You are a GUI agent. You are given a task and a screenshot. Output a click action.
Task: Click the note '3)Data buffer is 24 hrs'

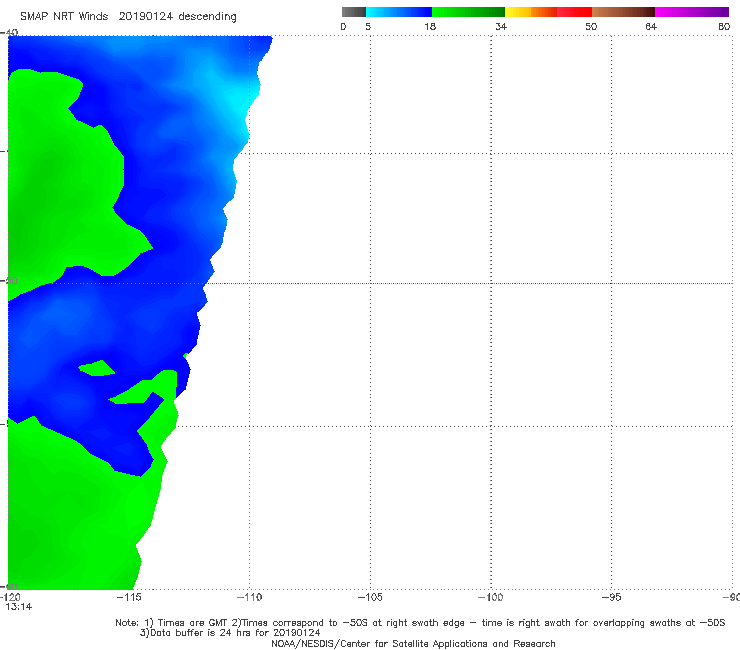(x=230, y=633)
